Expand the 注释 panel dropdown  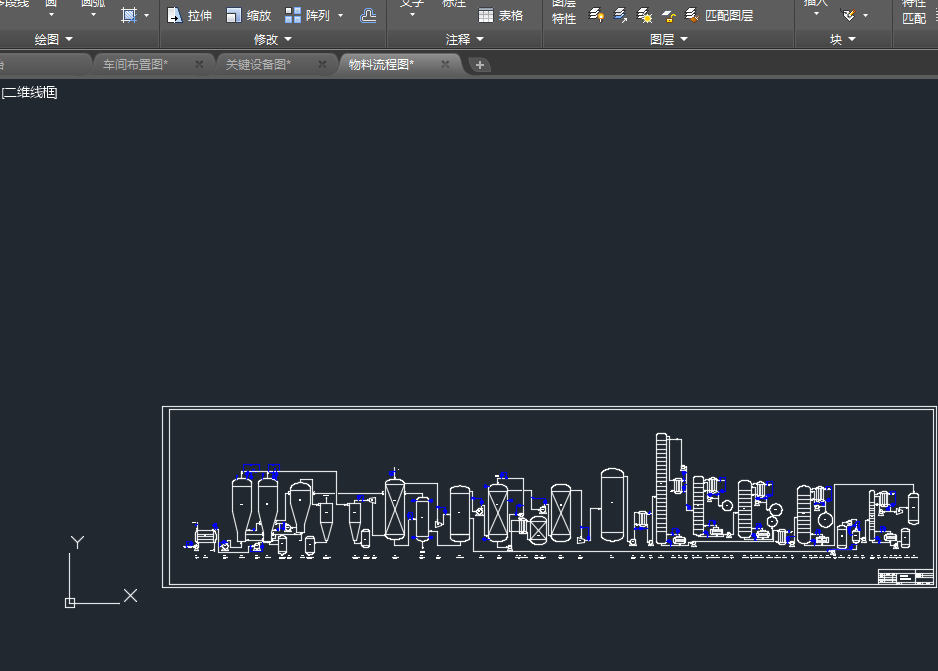(x=464, y=39)
